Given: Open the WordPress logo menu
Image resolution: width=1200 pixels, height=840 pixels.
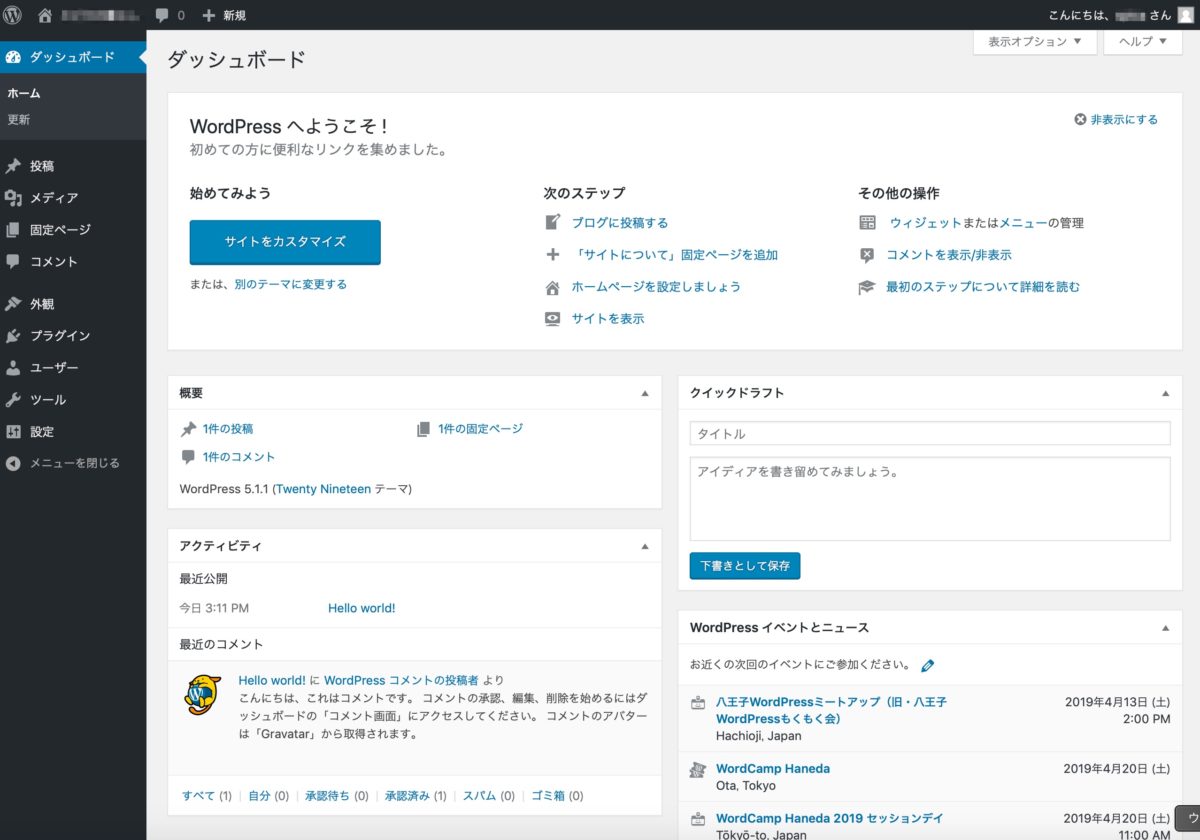Looking at the screenshot, I should 13,15.
